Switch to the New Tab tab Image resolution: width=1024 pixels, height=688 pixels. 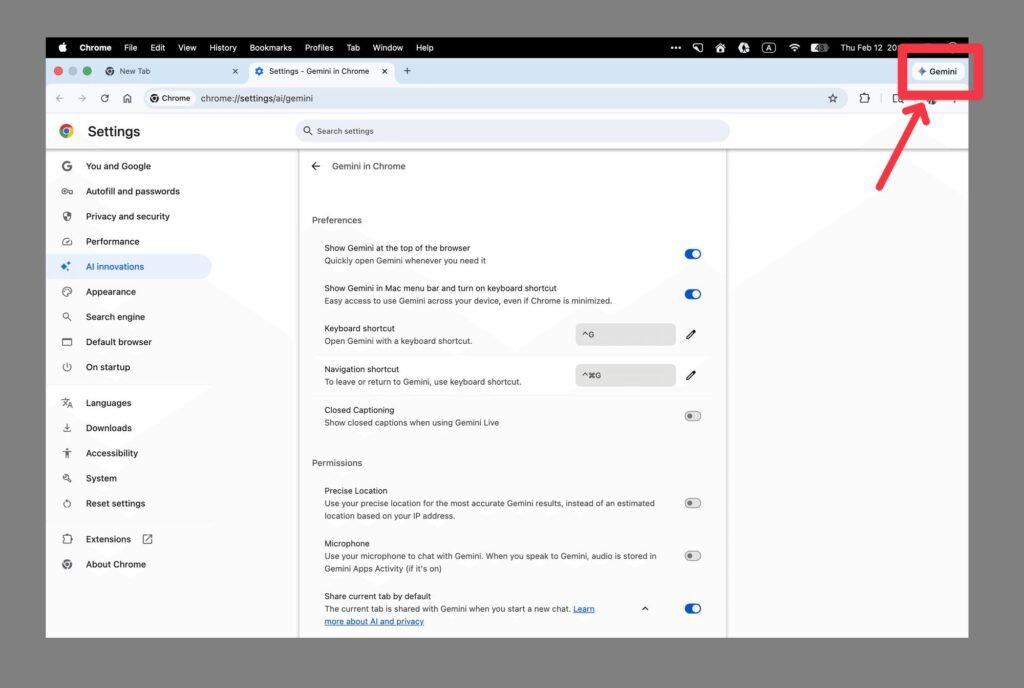point(172,71)
